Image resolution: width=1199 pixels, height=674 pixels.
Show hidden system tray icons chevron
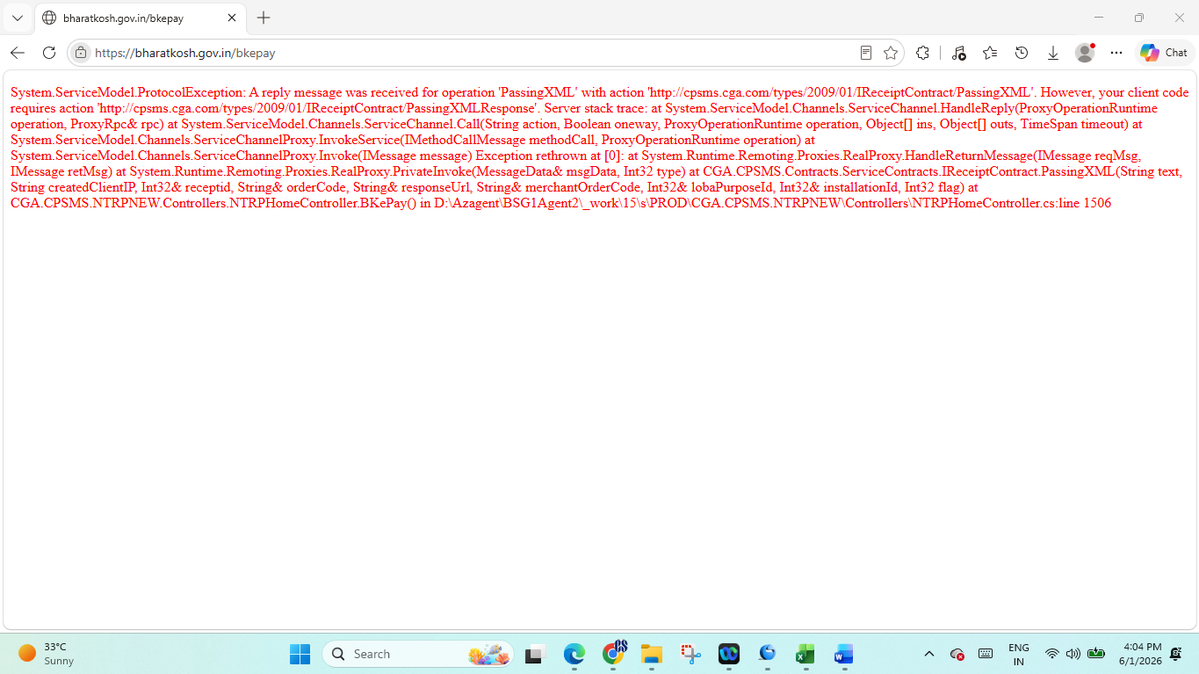929,654
